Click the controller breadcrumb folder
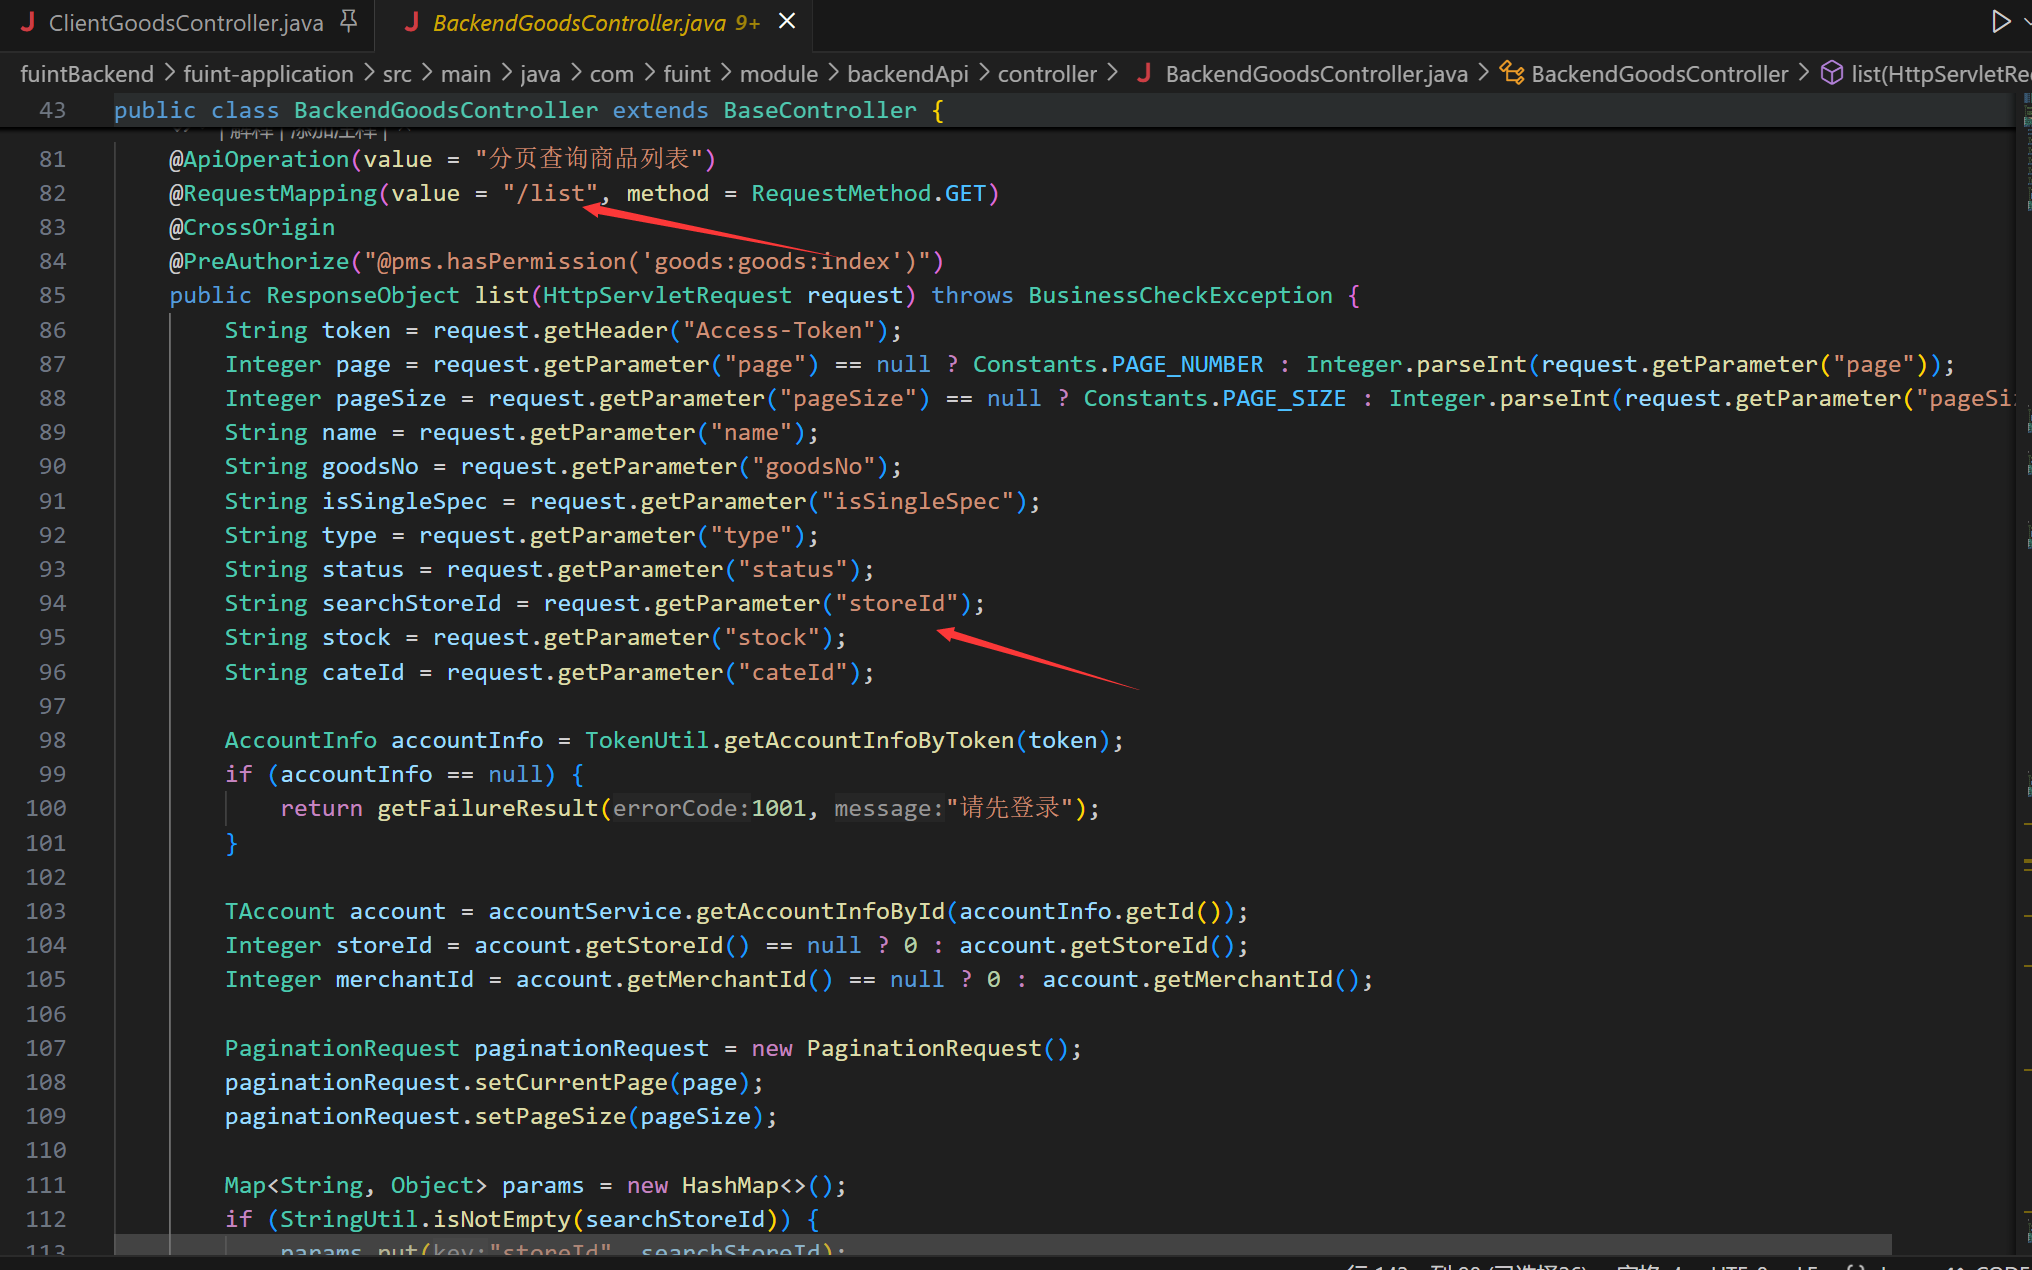 (1047, 74)
